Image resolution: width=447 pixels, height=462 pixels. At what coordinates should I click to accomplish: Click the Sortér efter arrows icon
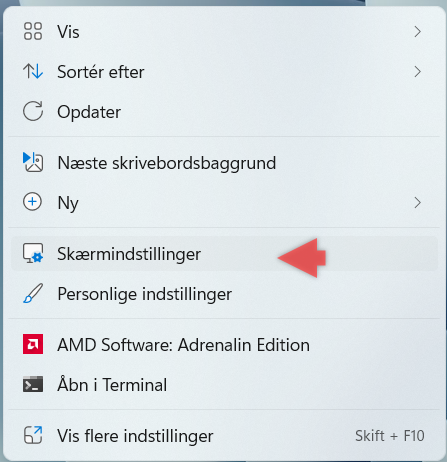33,71
